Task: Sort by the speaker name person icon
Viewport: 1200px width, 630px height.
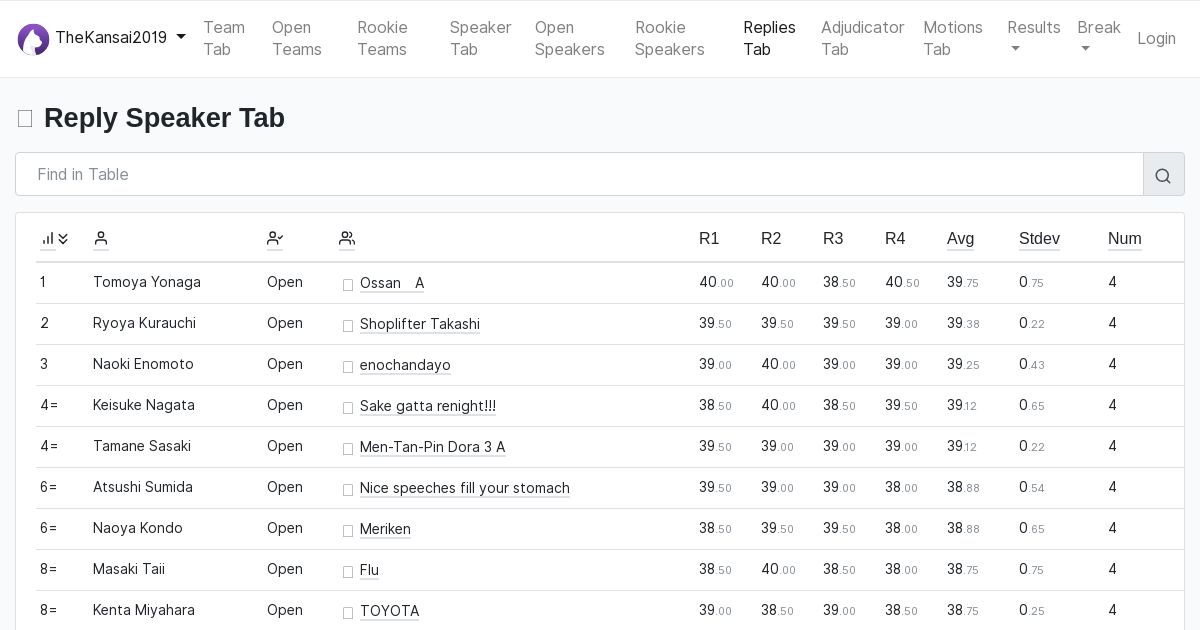Action: pos(101,239)
